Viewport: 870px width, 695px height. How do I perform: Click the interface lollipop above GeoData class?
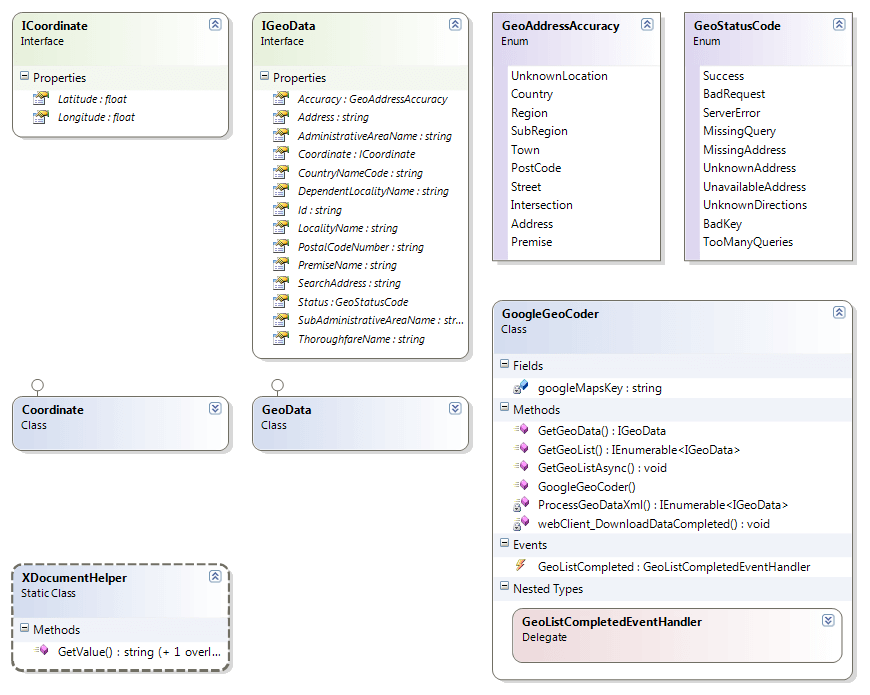pyautogui.click(x=277, y=385)
